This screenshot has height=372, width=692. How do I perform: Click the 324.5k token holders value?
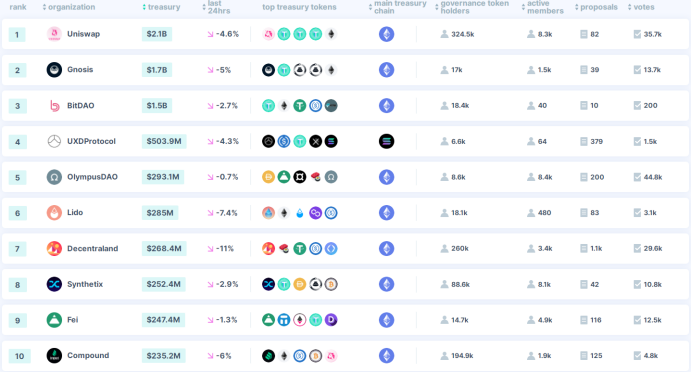coord(463,34)
